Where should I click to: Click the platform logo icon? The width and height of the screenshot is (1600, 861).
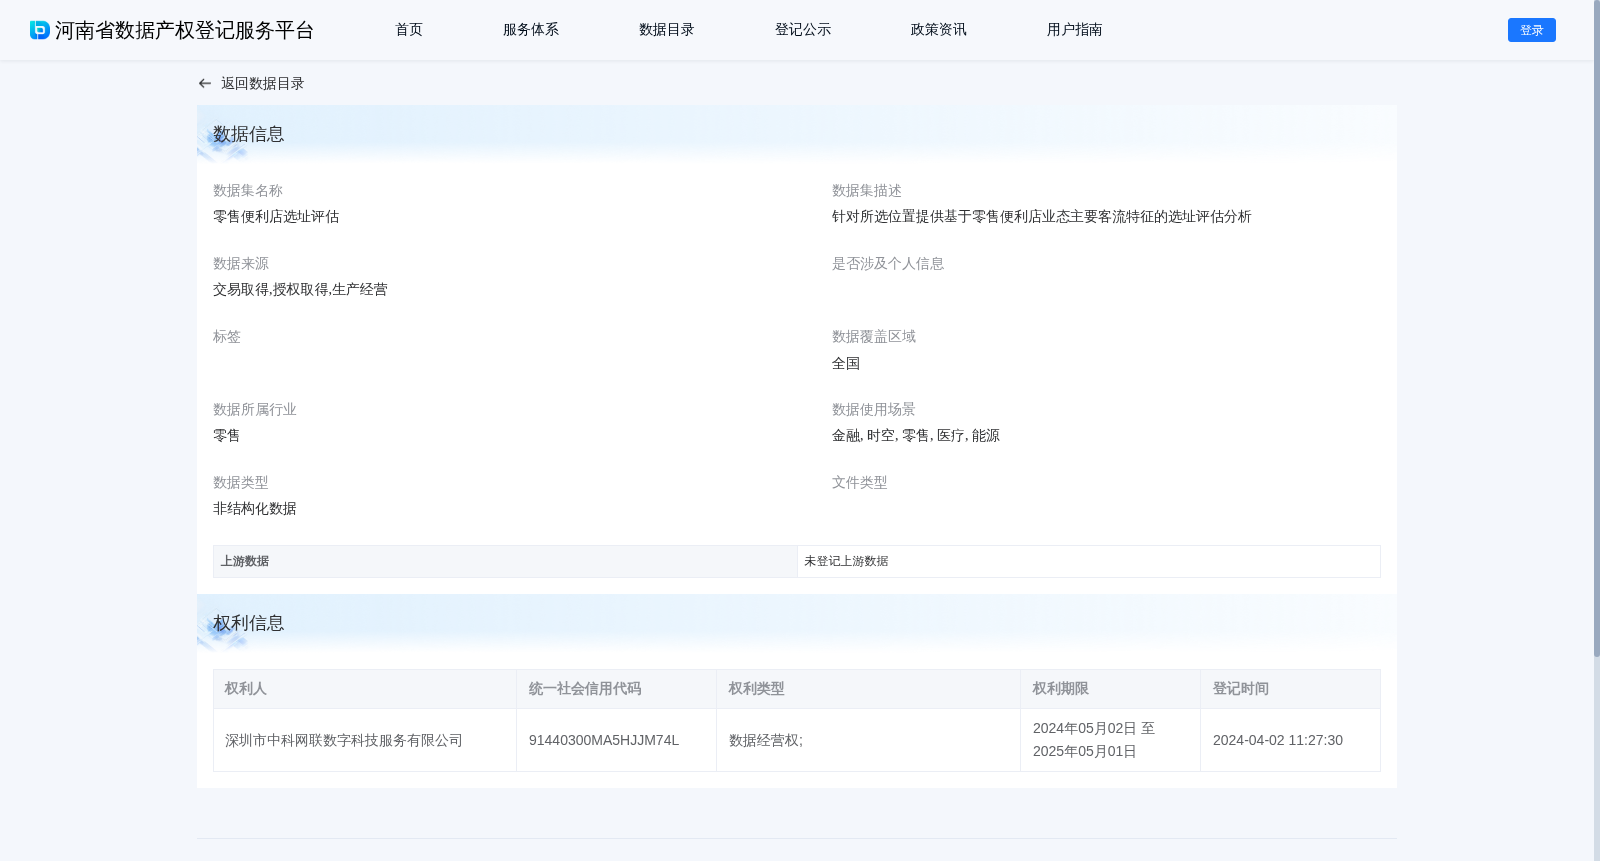40,30
